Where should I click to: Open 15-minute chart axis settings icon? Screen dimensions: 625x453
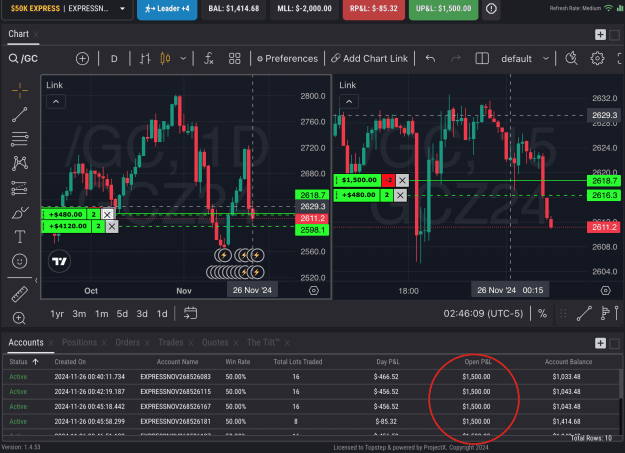[x=605, y=291]
